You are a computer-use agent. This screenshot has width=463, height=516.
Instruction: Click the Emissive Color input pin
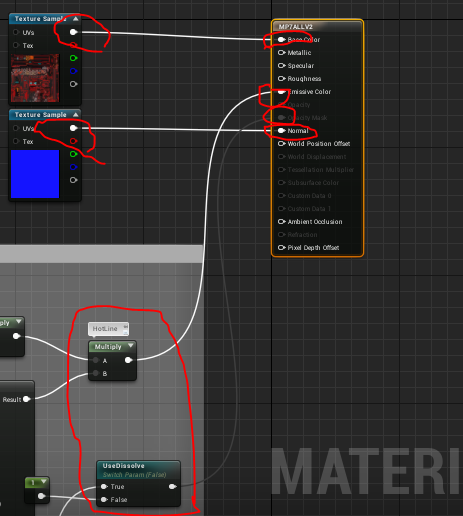pyautogui.click(x=282, y=92)
